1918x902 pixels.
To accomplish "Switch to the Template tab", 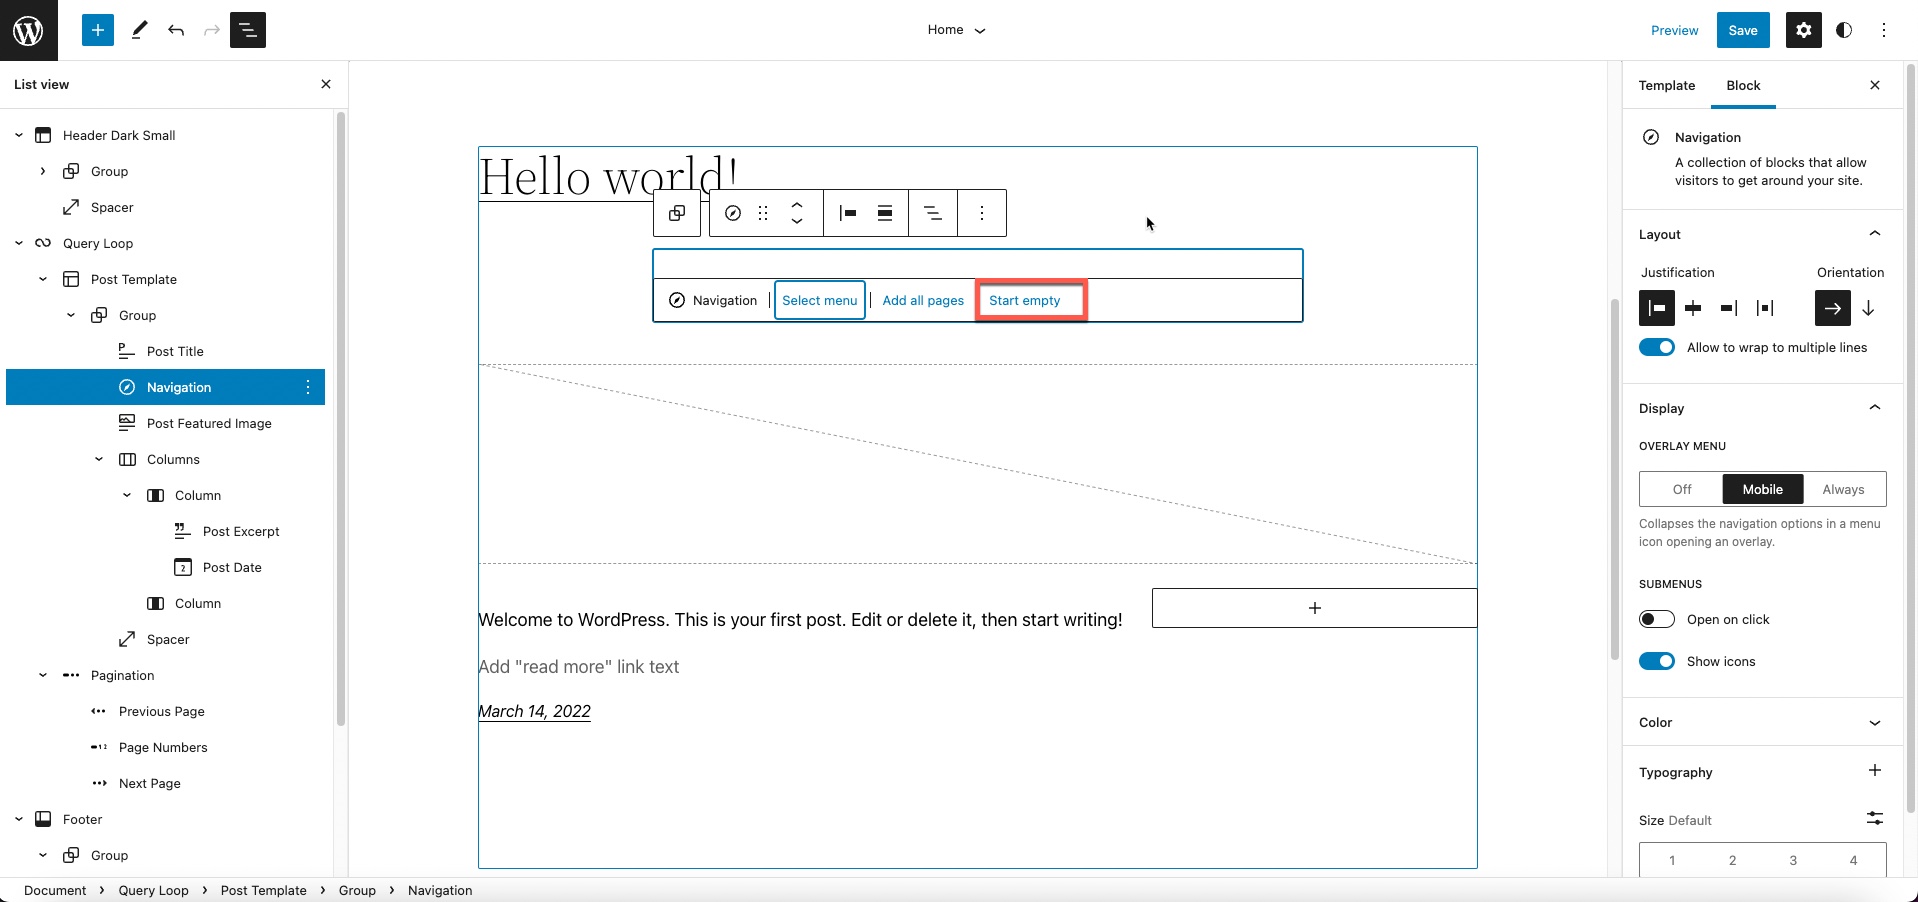I will click(x=1666, y=85).
